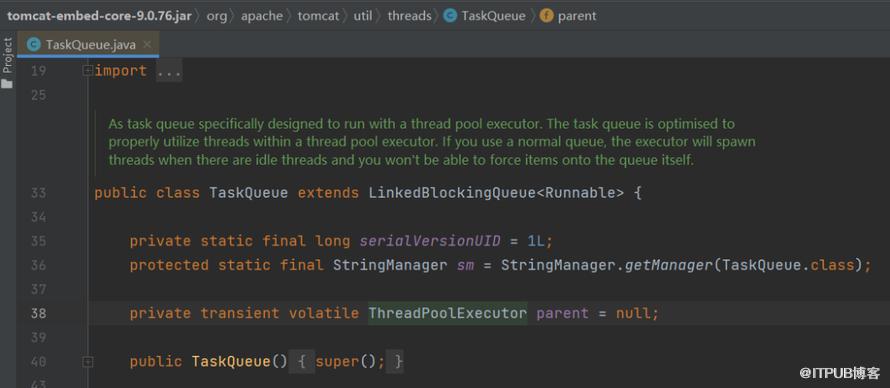This screenshot has height=388, width=890.
Task: Click line number 38 in the gutter
Action: pyautogui.click(x=38, y=313)
